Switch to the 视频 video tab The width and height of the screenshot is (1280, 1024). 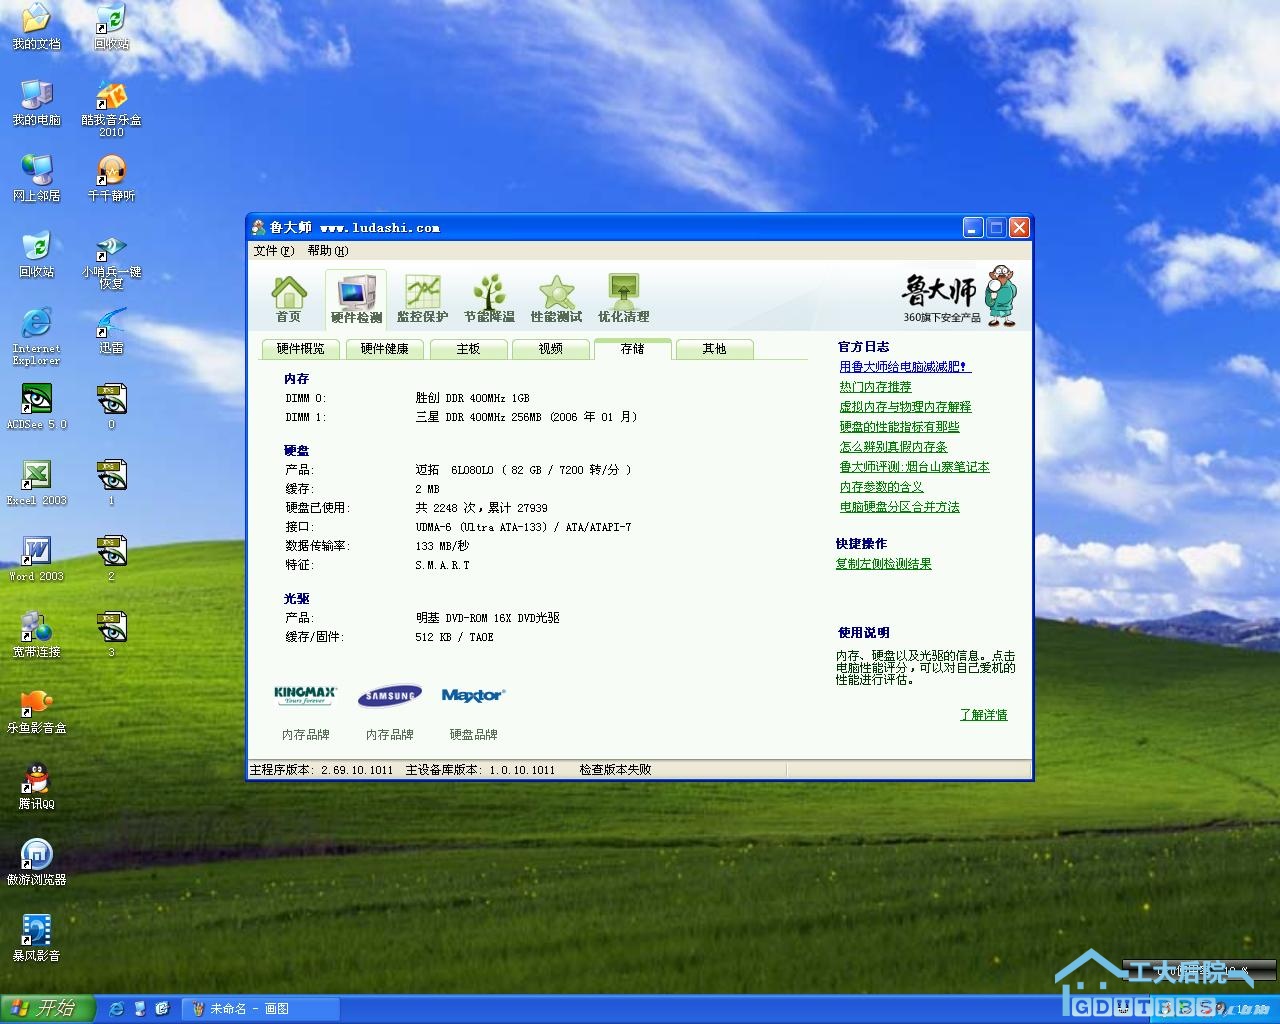pos(550,349)
